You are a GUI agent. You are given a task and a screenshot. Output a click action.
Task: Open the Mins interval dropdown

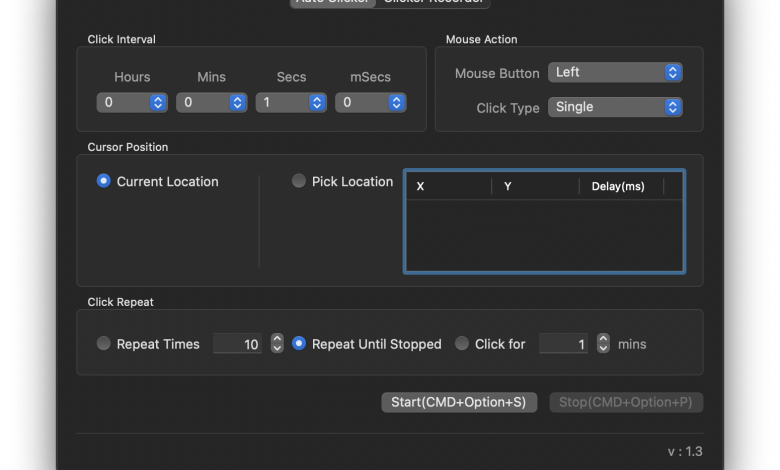click(211, 102)
